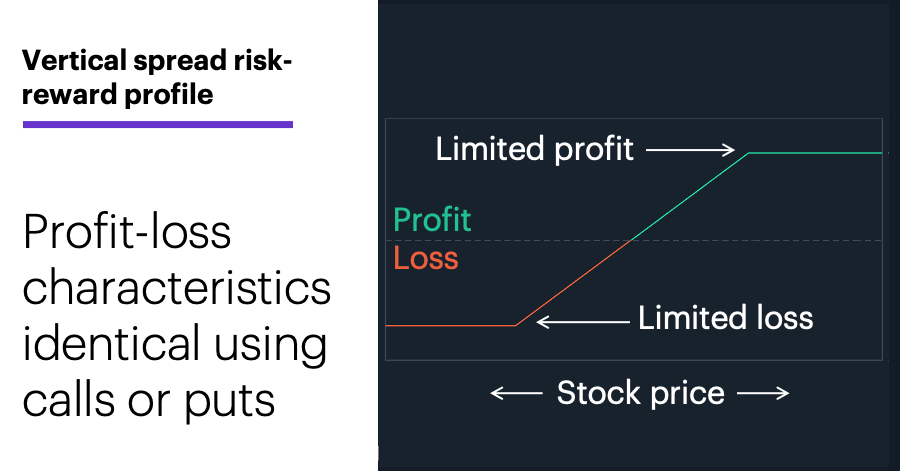Click the dashed breakeven line
This screenshot has width=900, height=471.
click(634, 240)
